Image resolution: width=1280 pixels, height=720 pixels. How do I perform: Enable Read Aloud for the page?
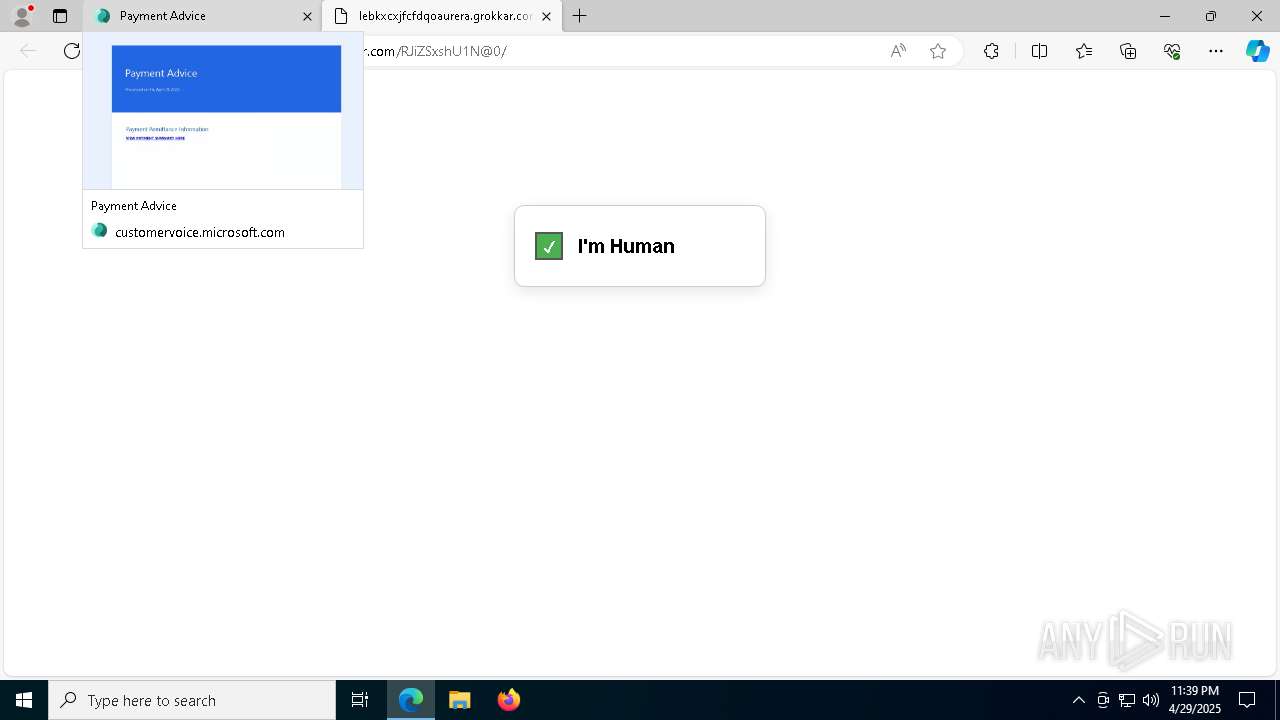coord(898,51)
